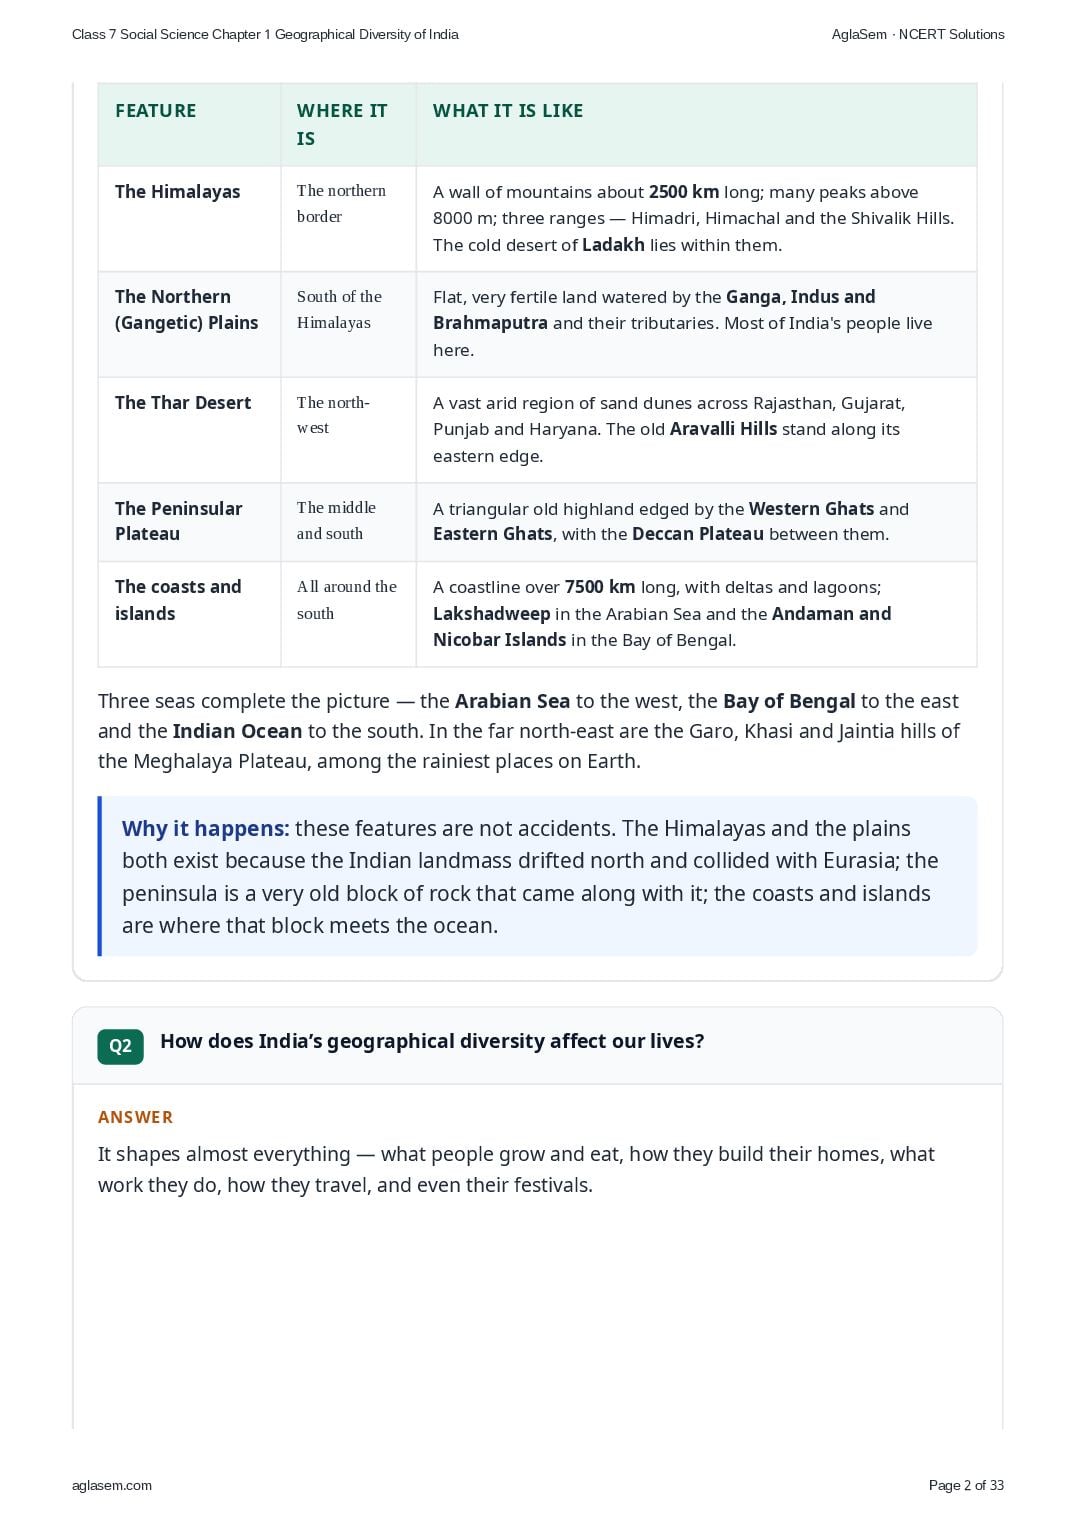Select the FEATURE column header

[x=156, y=111]
